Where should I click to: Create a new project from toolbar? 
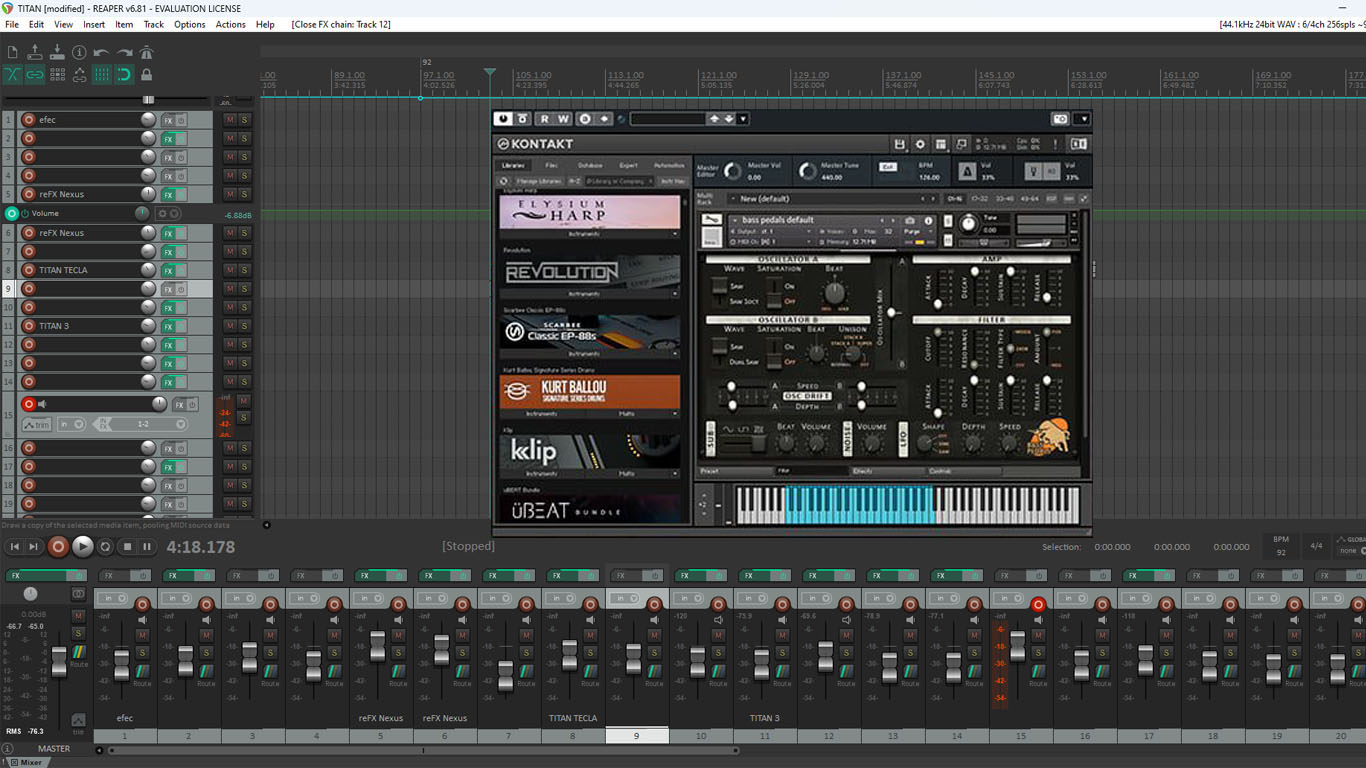12,52
